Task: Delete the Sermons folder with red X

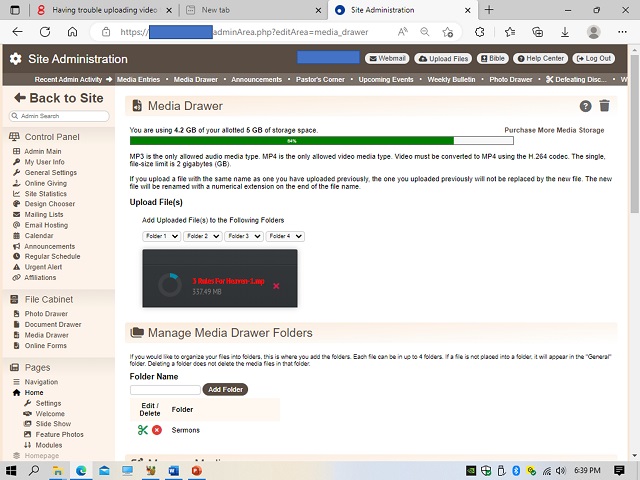Action: pyautogui.click(x=157, y=430)
